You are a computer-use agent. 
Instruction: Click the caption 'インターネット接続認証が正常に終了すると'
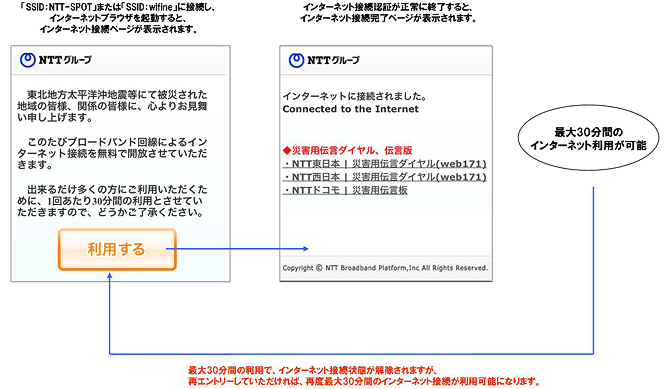tap(388, 13)
